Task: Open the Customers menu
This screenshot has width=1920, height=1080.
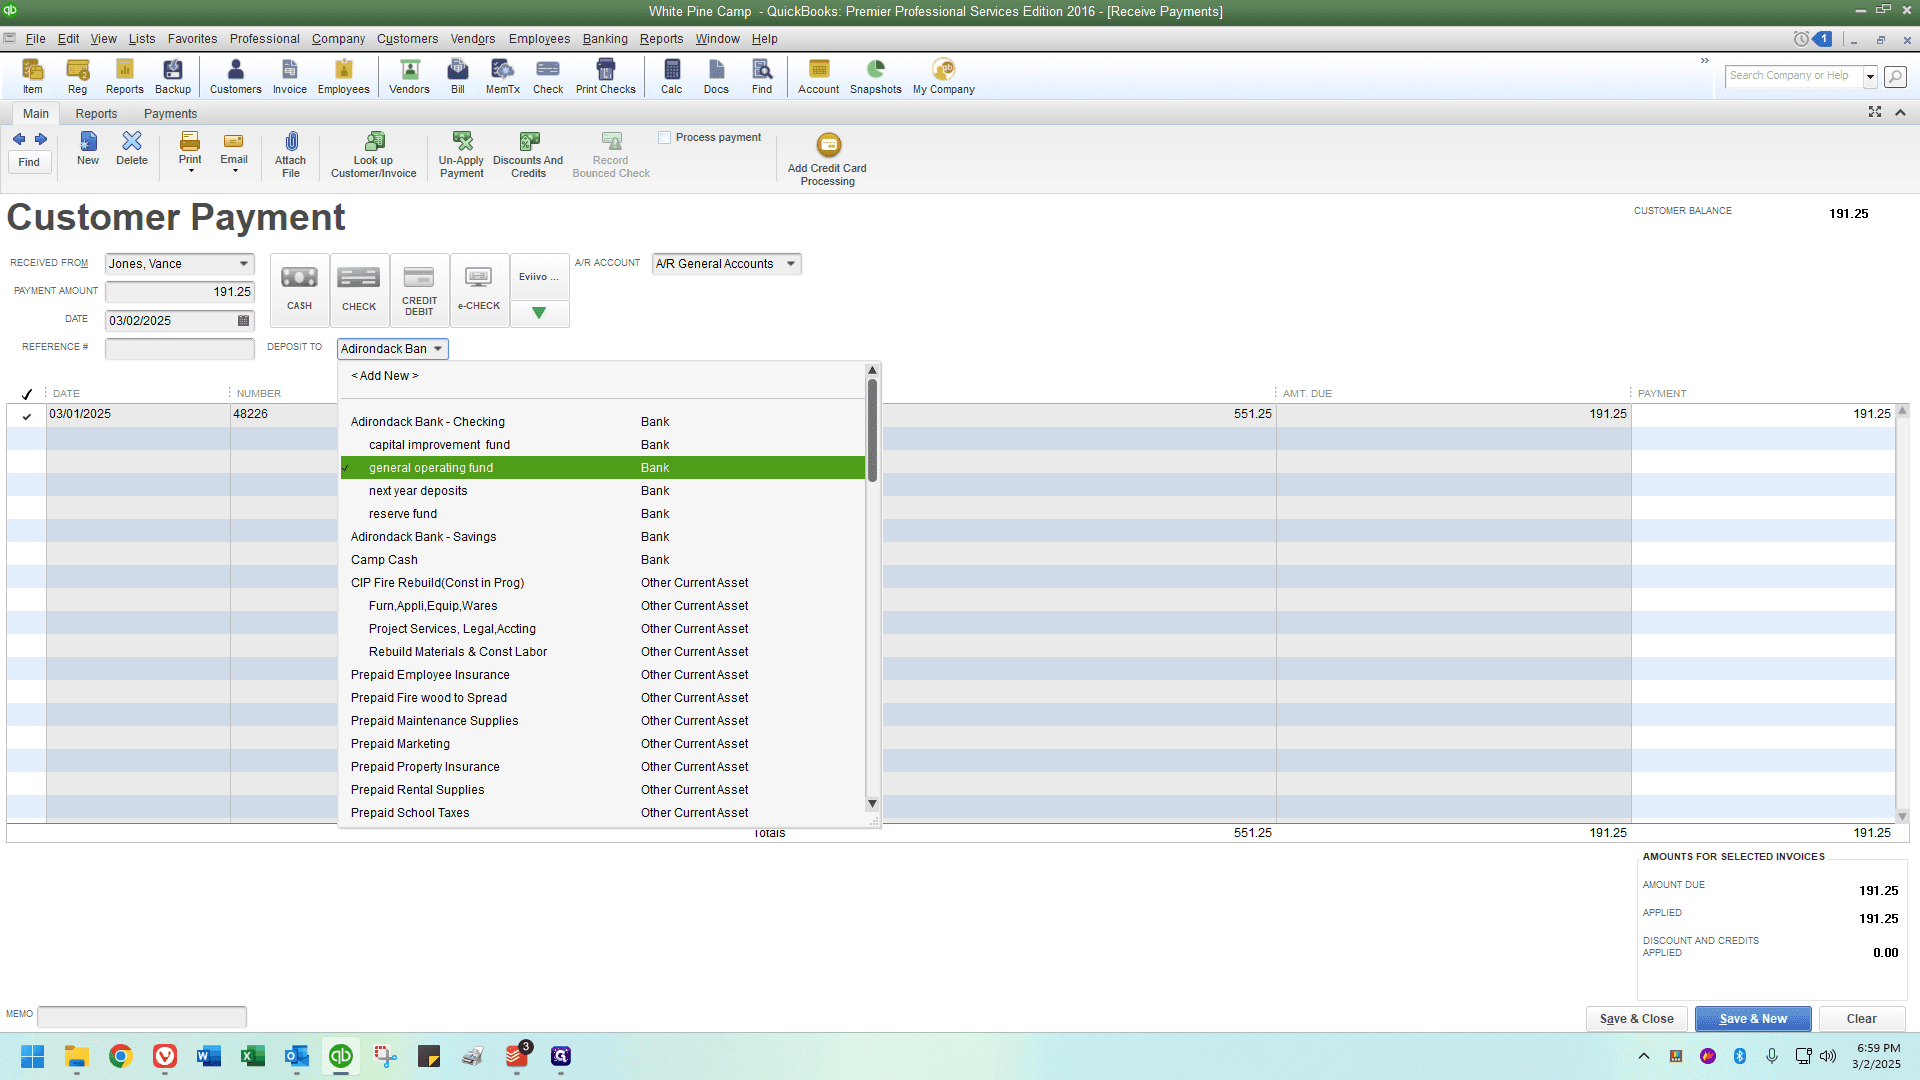Action: 407,39
